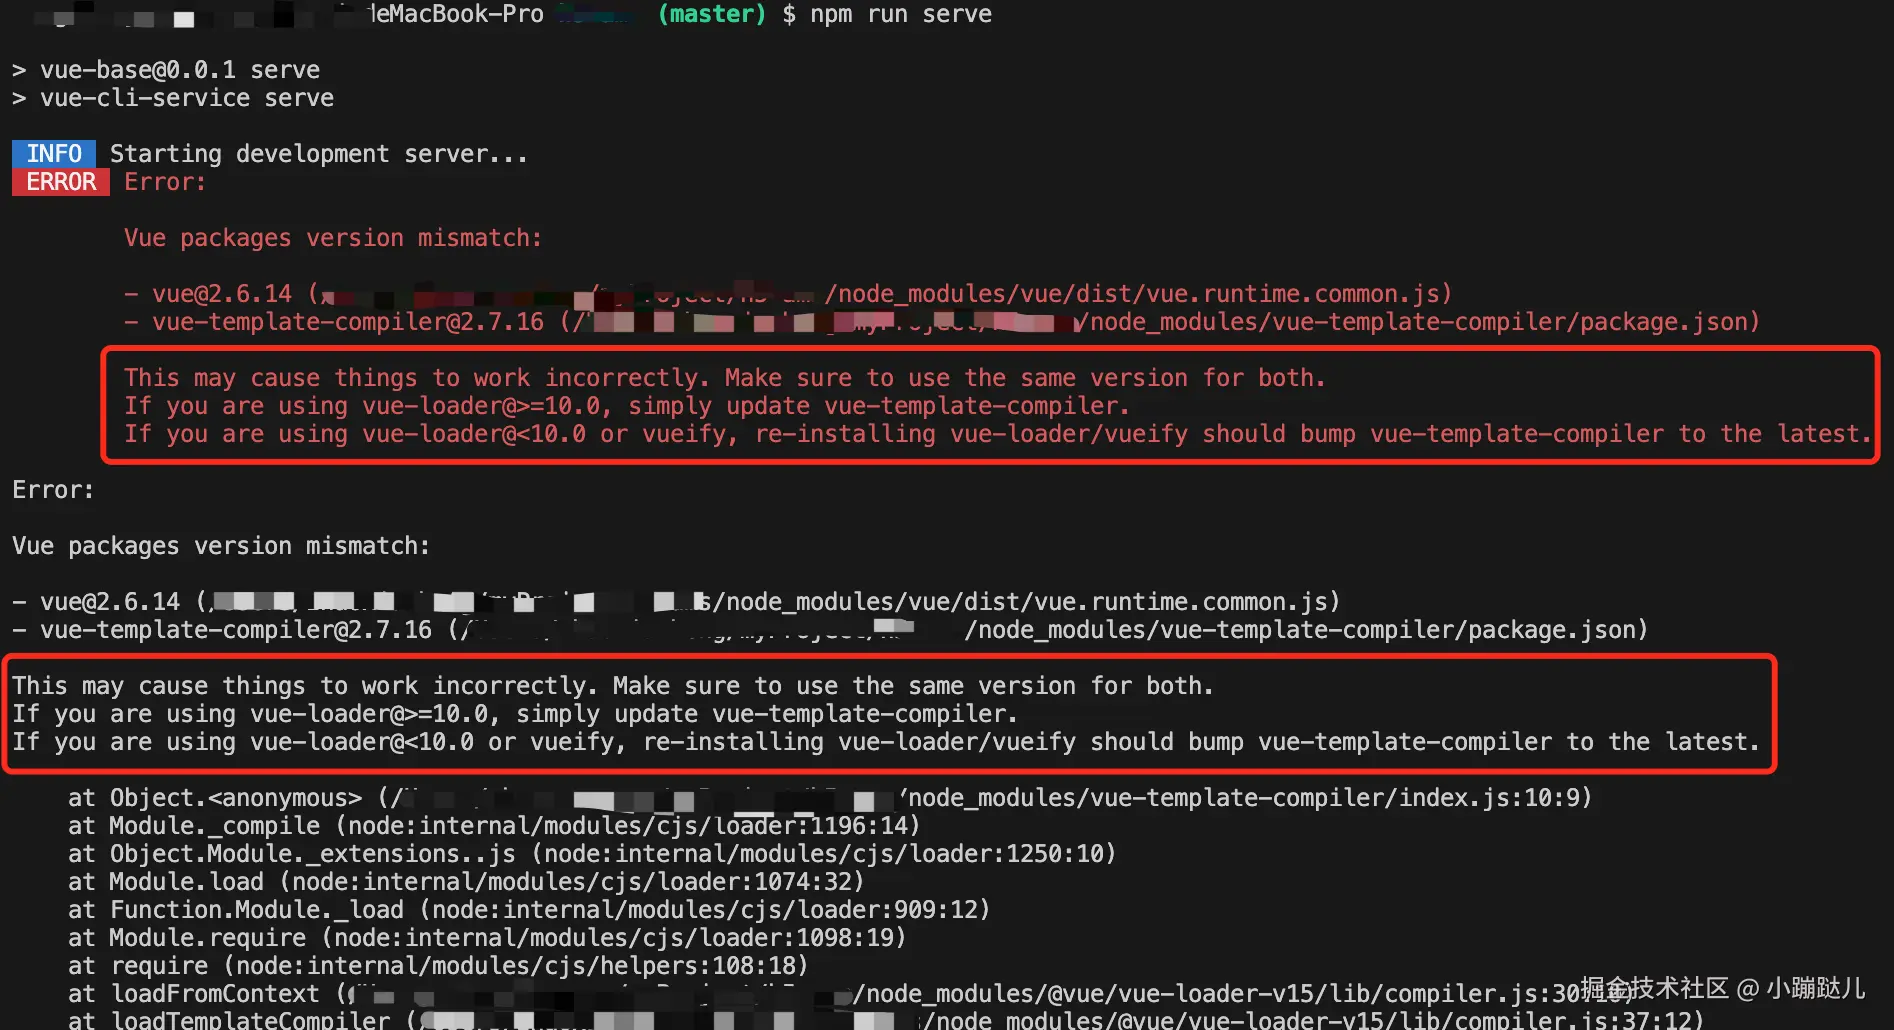Click 'at Module.load' stack trace line
This screenshot has width=1894, height=1030.
pyautogui.click(x=466, y=882)
